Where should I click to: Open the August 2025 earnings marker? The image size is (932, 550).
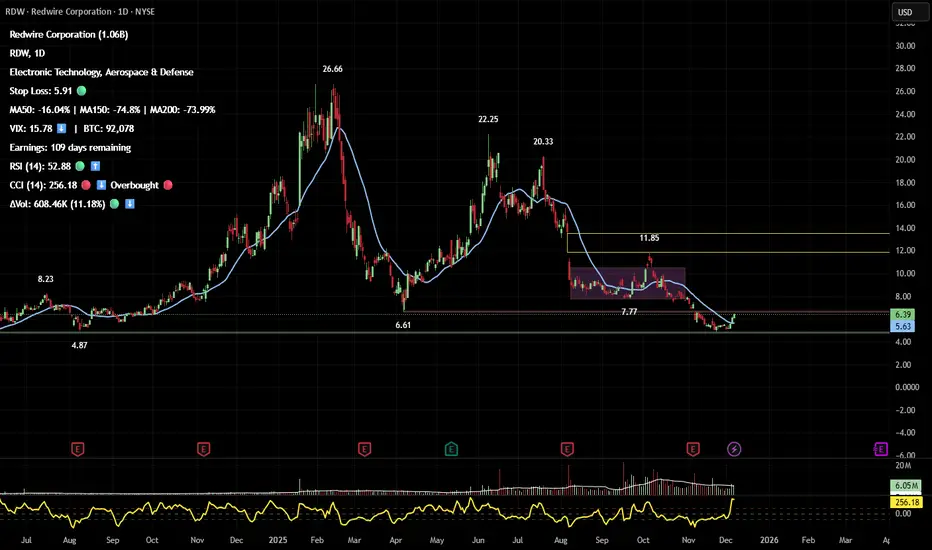[567, 449]
